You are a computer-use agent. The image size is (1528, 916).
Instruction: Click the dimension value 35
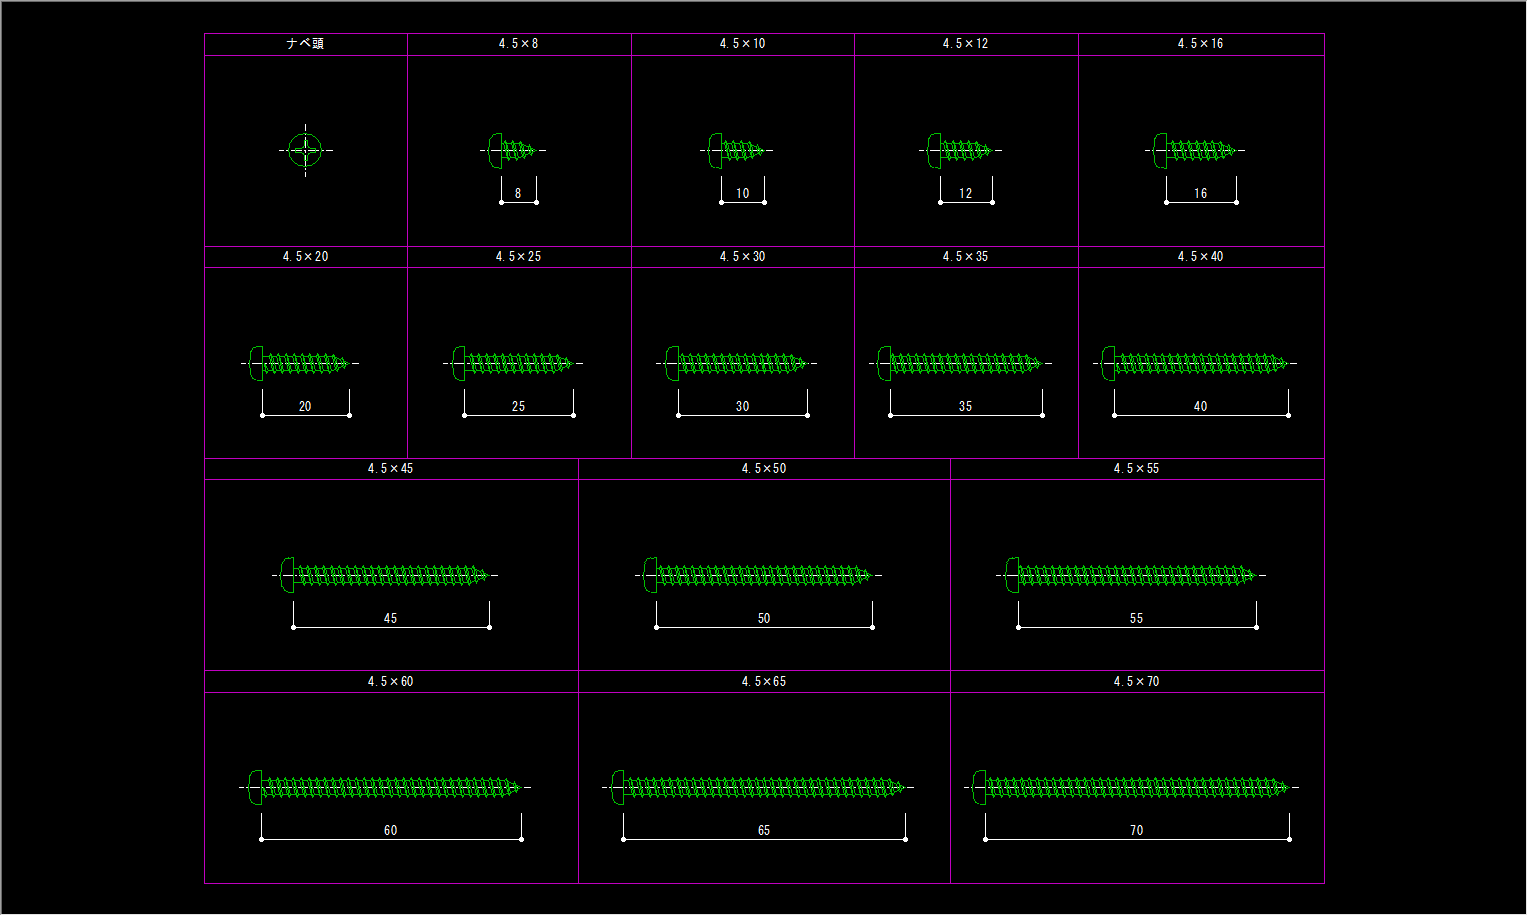click(x=965, y=407)
